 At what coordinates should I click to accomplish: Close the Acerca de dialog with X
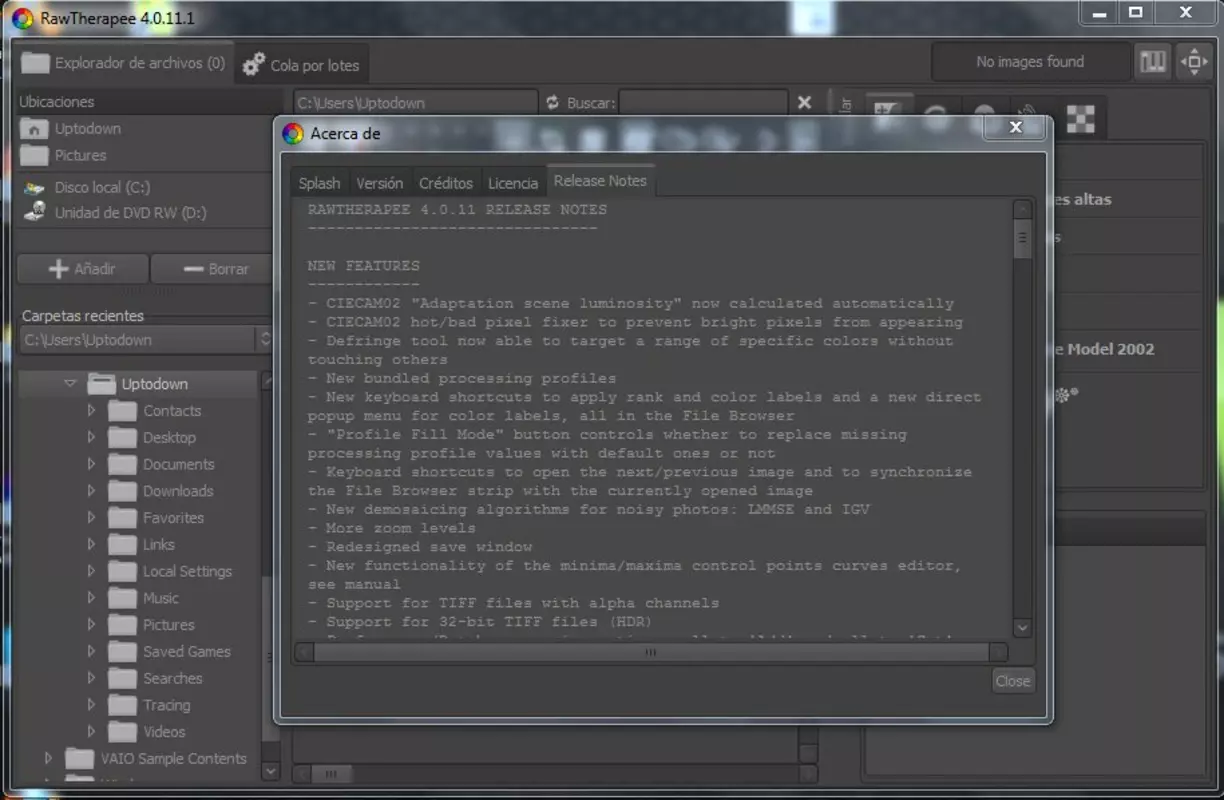click(x=1016, y=127)
